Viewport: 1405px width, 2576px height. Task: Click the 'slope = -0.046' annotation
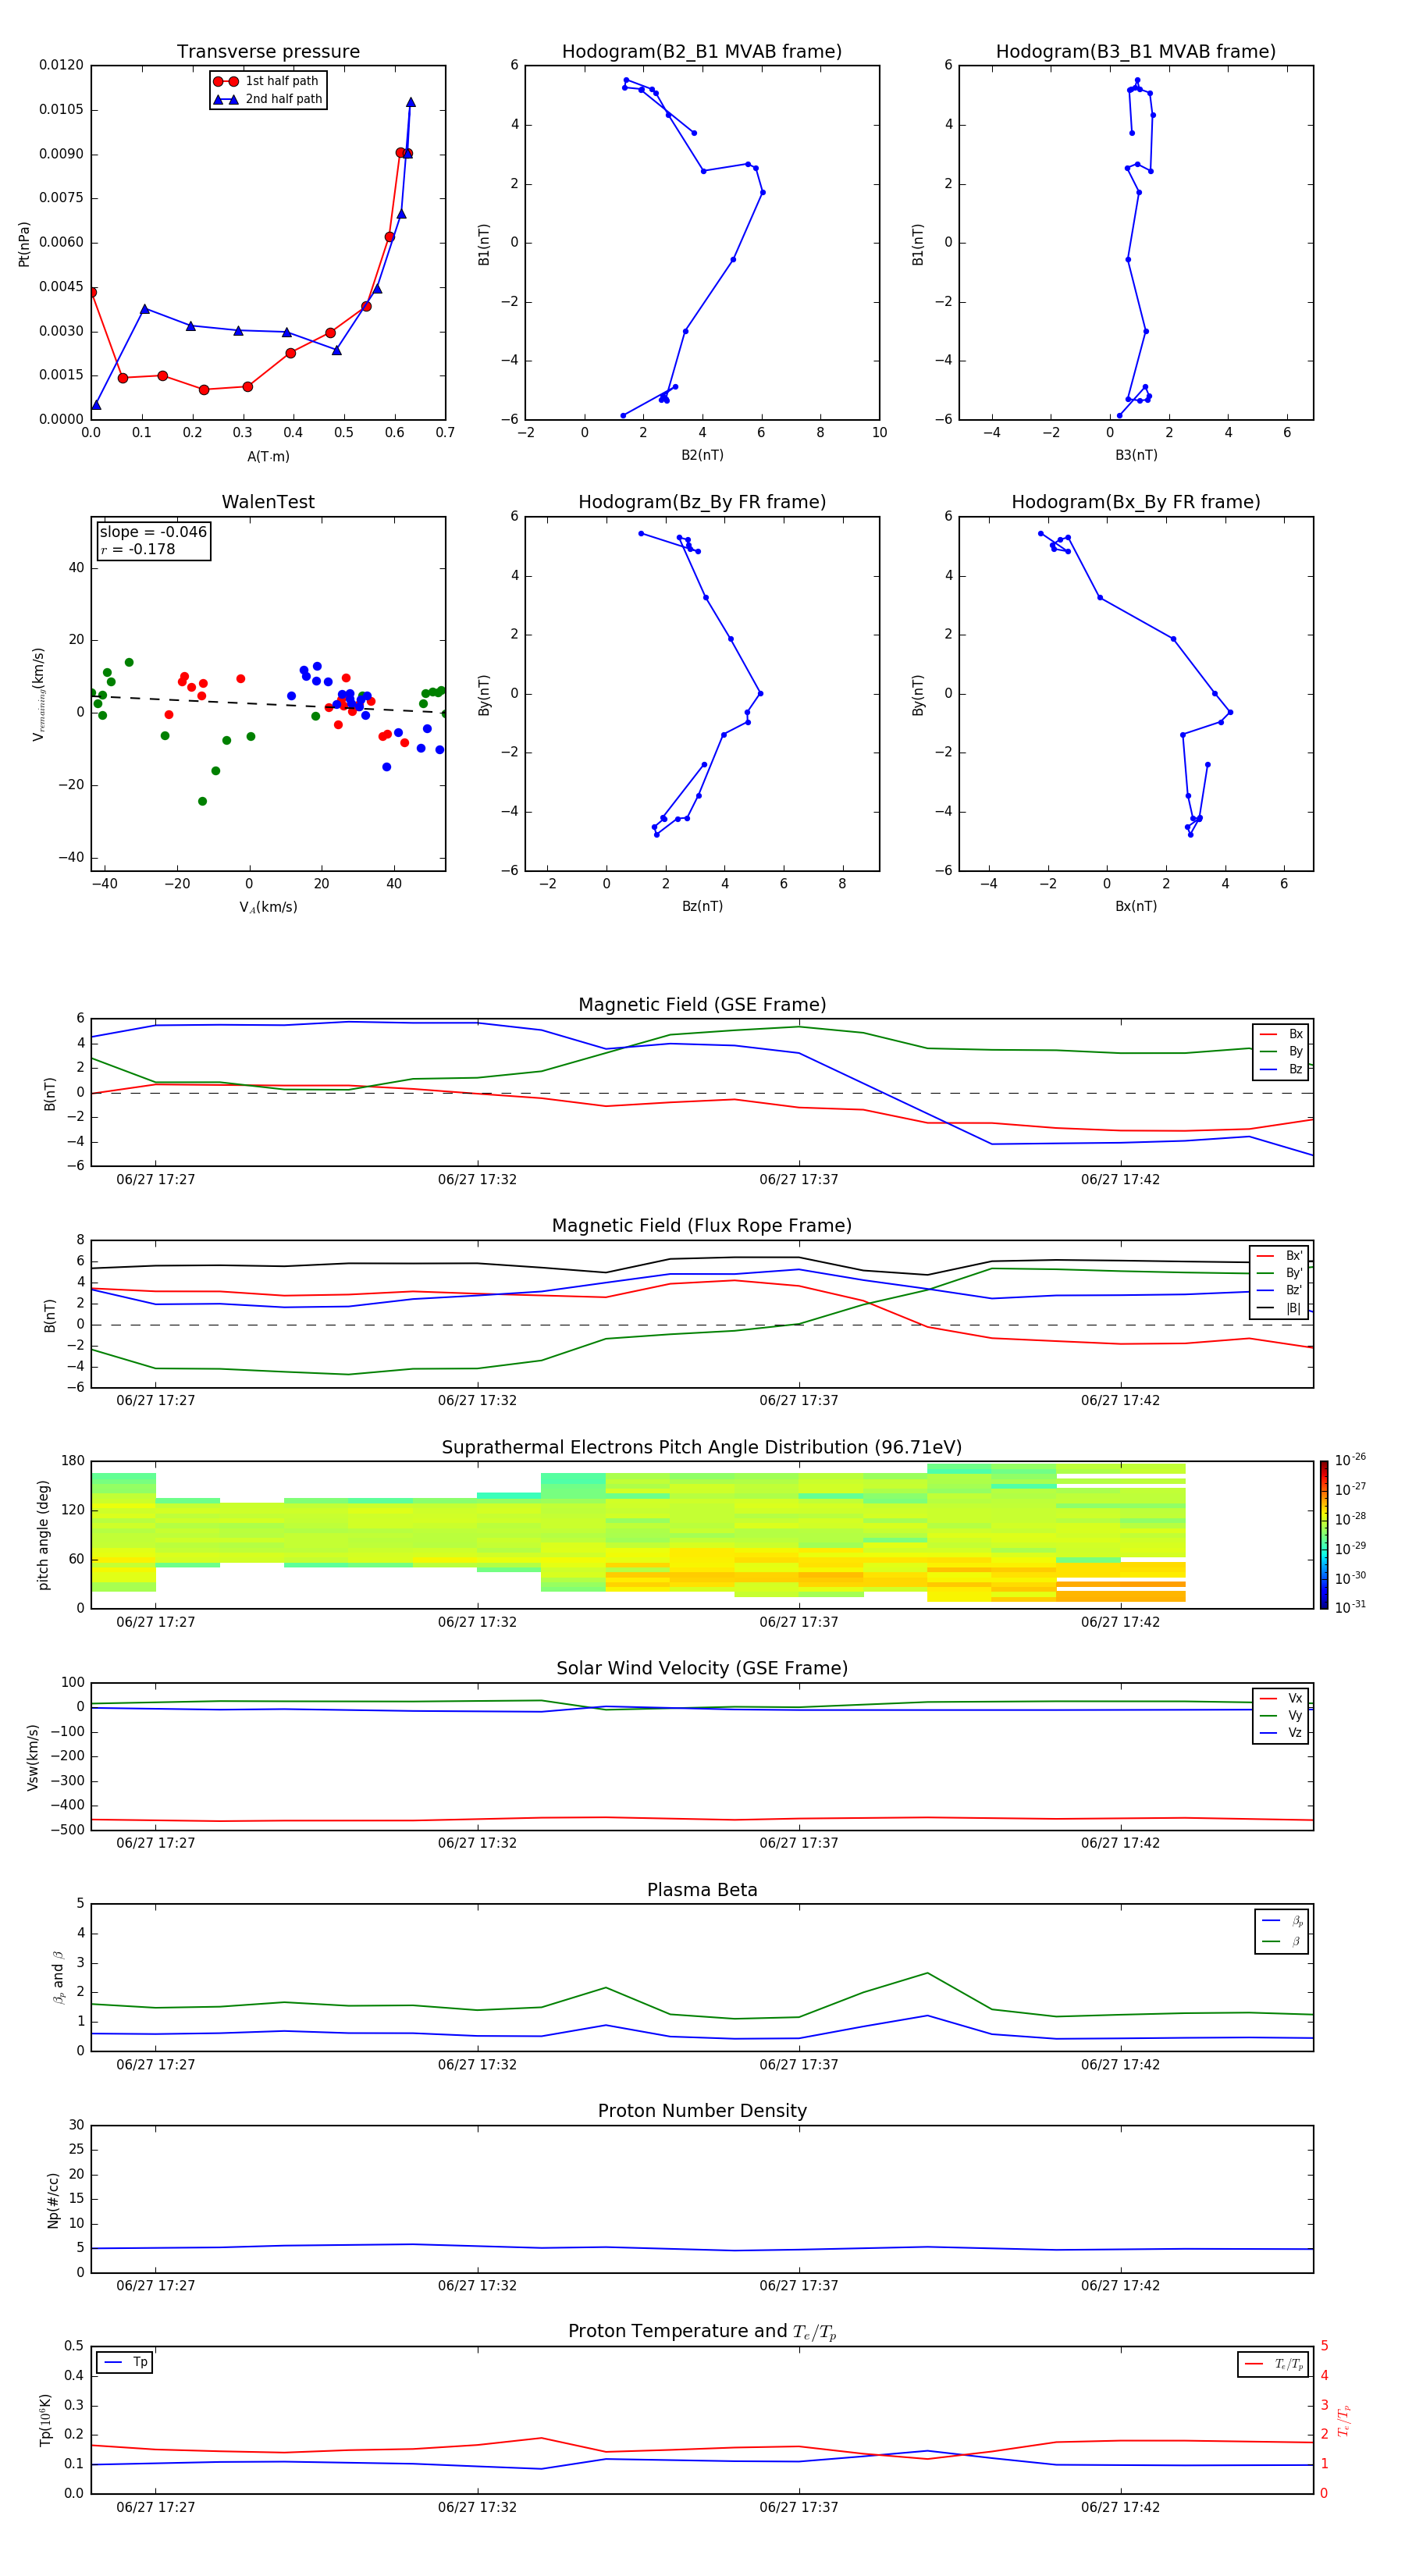pos(153,532)
